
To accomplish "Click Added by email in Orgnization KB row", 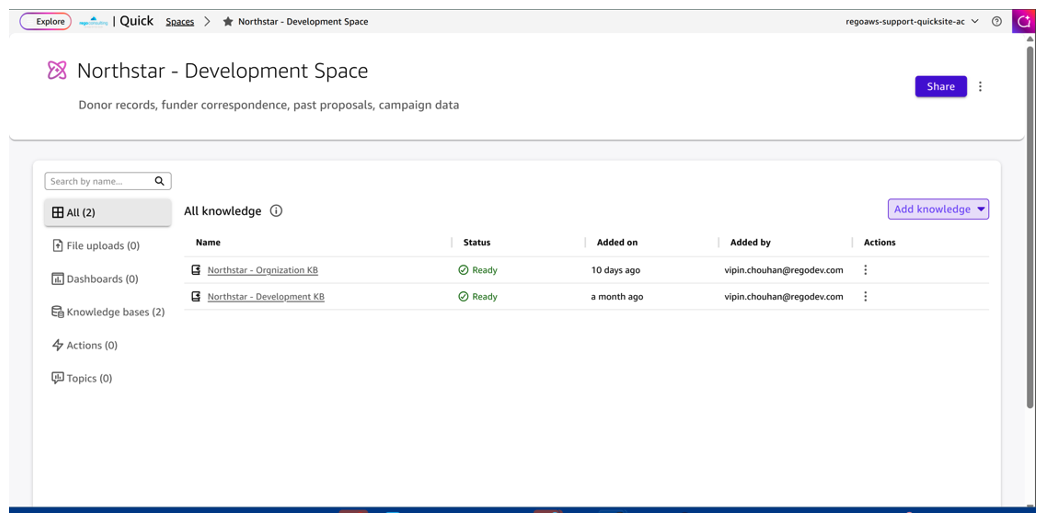I will coord(784,270).
